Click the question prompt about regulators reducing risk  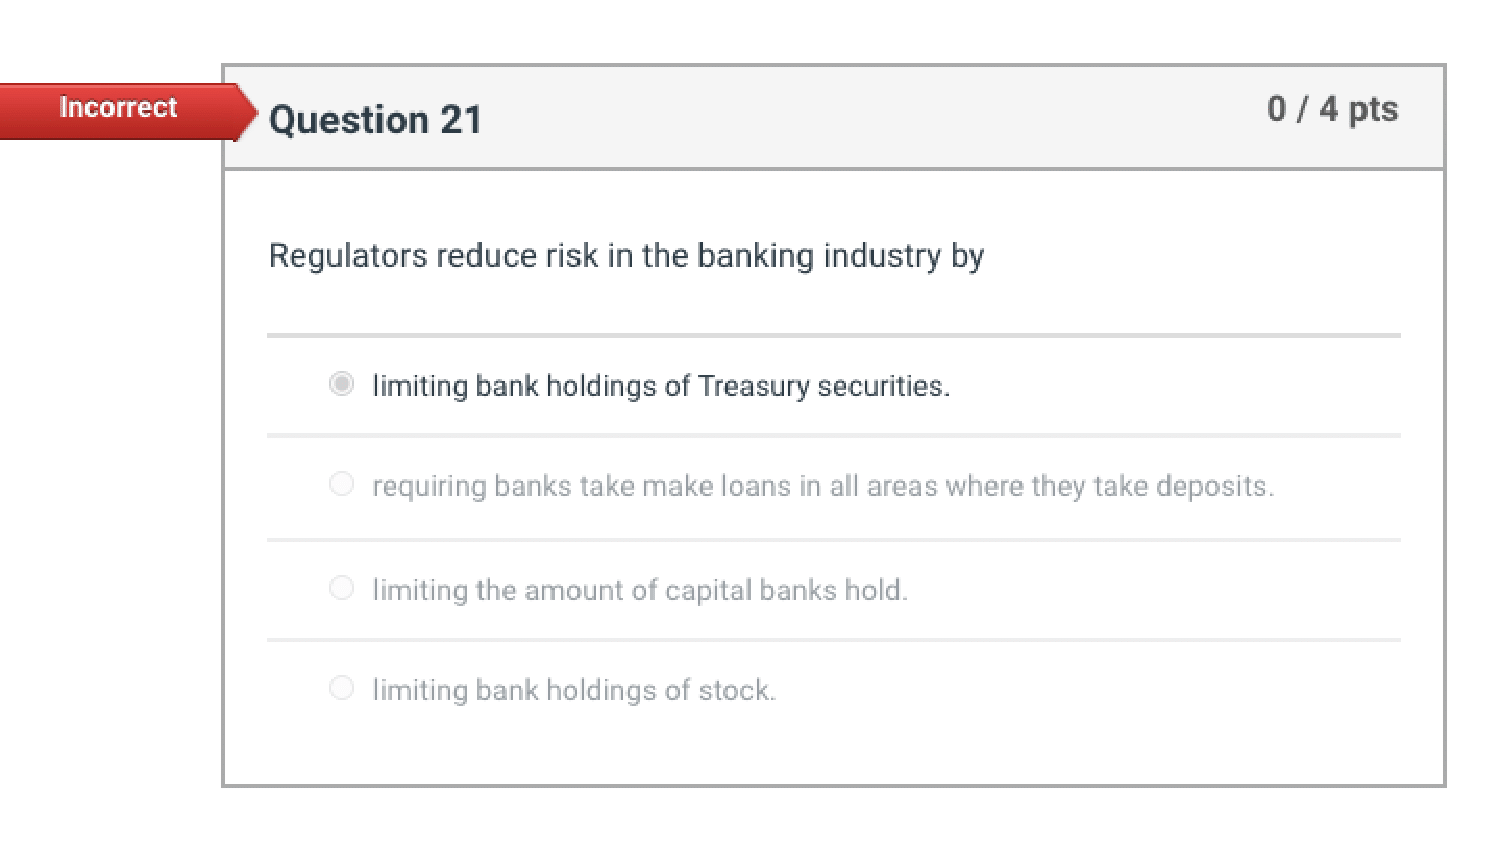pyautogui.click(x=625, y=255)
